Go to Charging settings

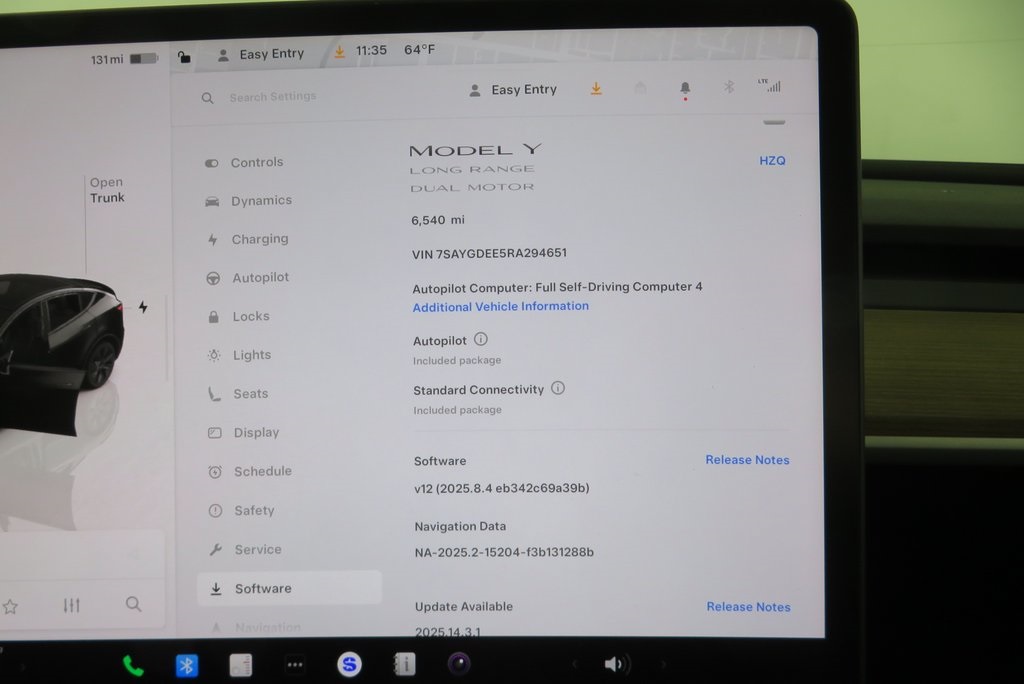point(247,239)
